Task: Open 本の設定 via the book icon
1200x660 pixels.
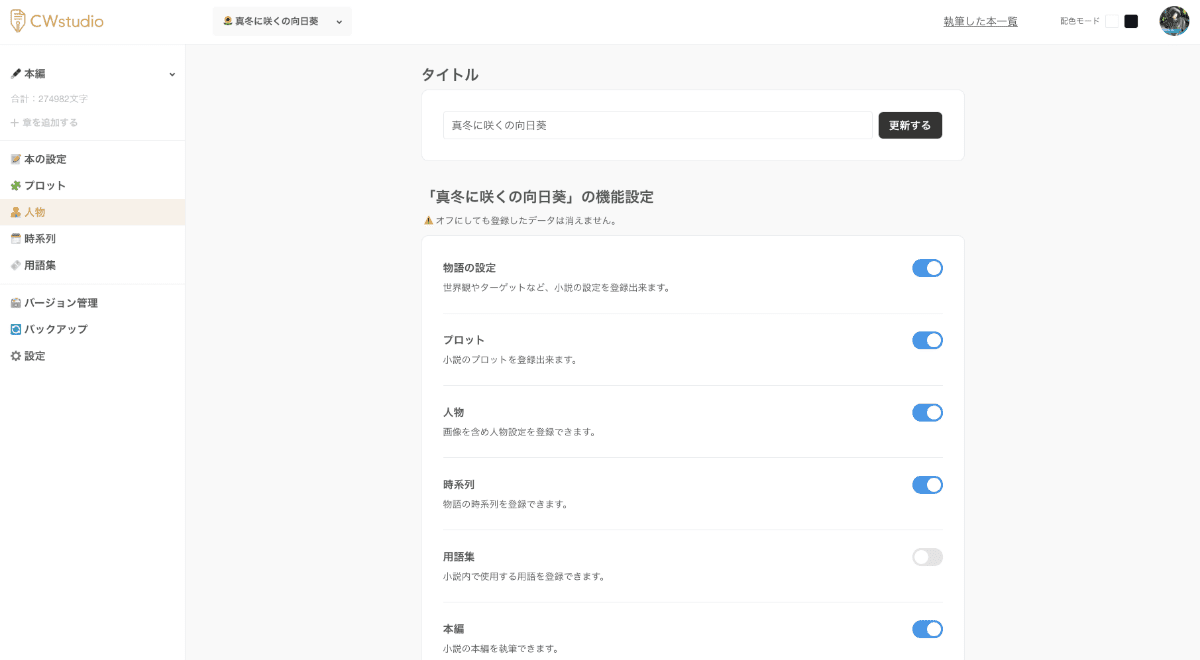Action: (x=15, y=158)
